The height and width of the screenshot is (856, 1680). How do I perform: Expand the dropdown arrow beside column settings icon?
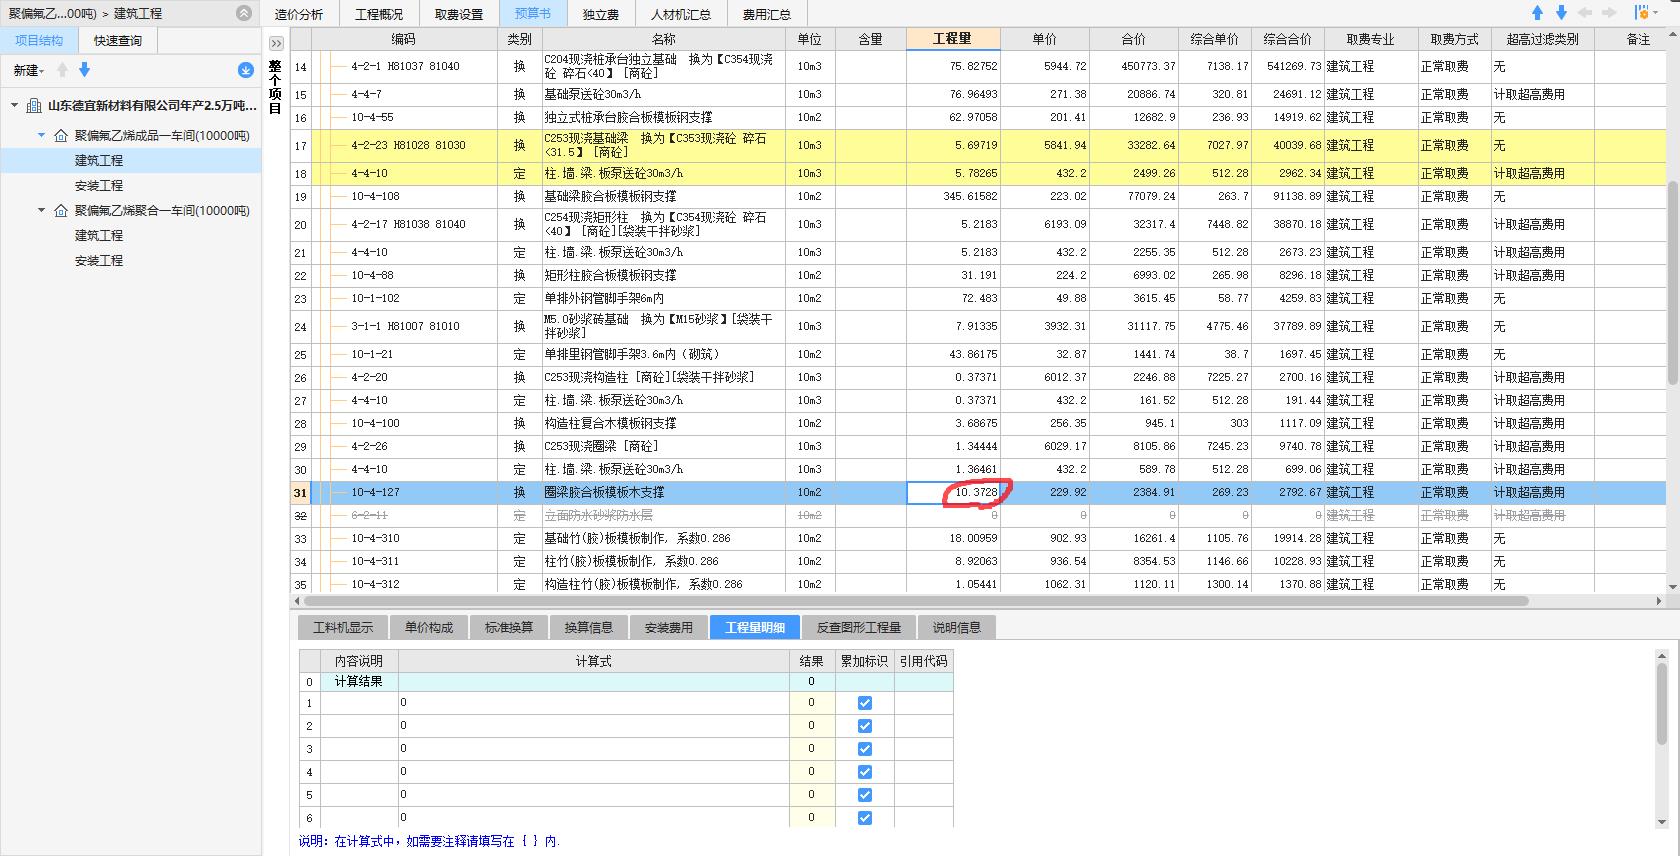pos(1654,13)
